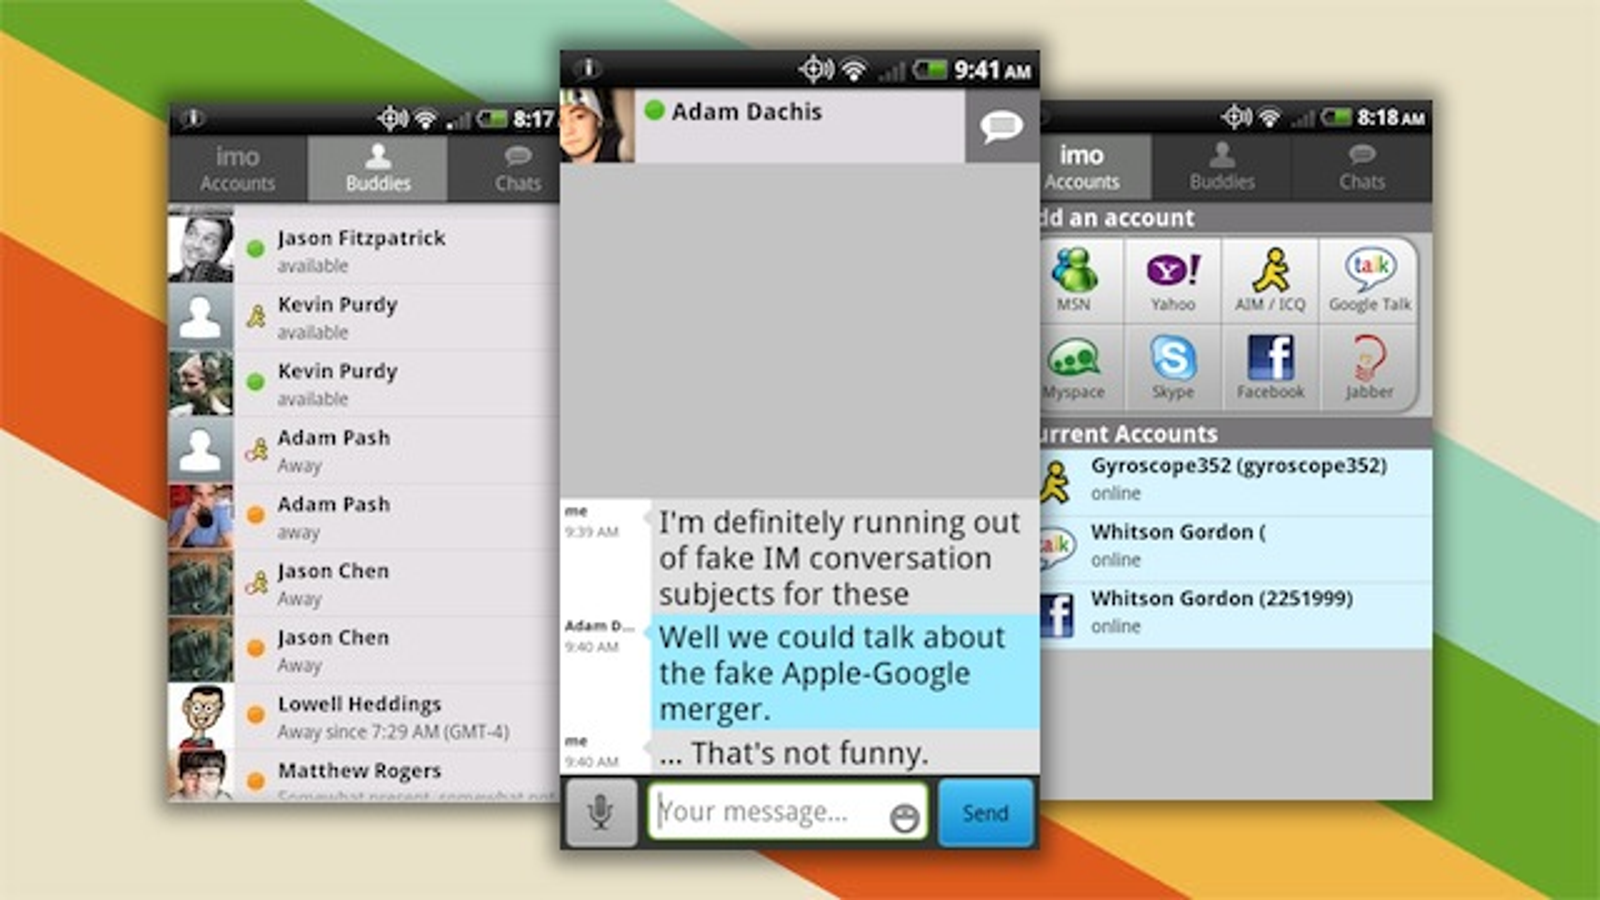The image size is (1600, 900).
Task: Add a Yahoo account
Action: tap(1173, 279)
